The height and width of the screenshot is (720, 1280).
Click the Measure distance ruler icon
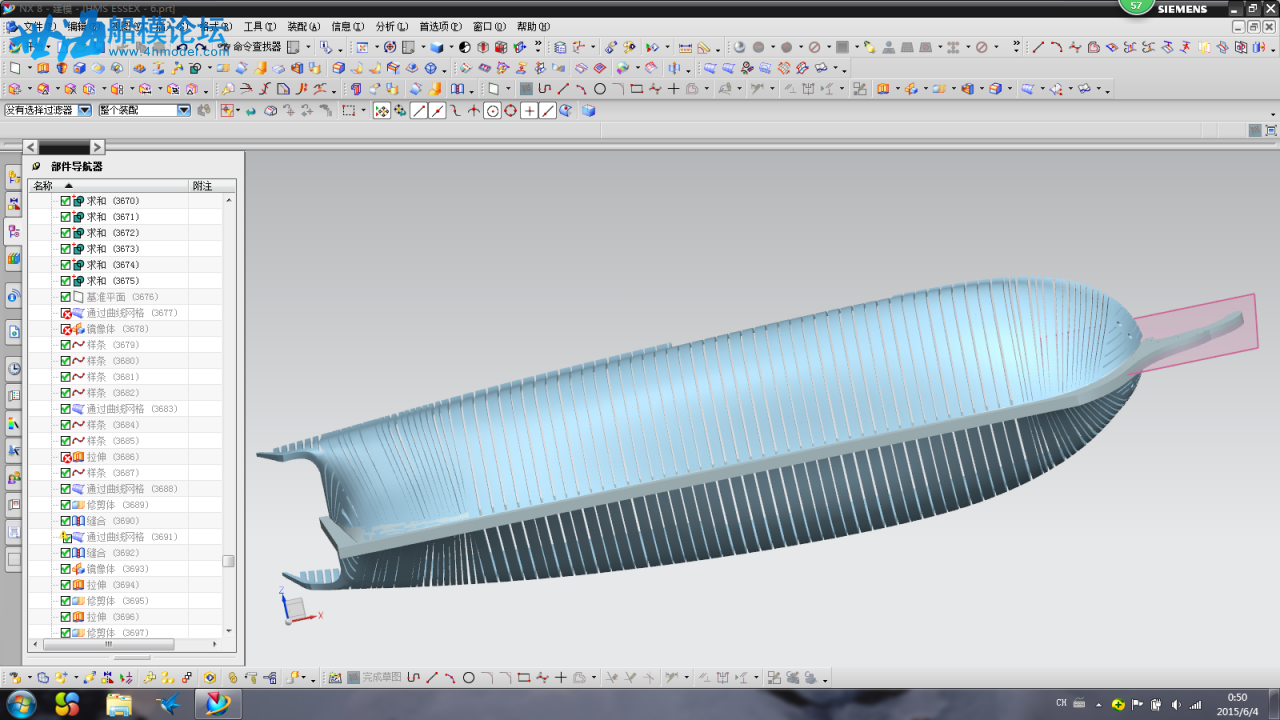coord(685,47)
